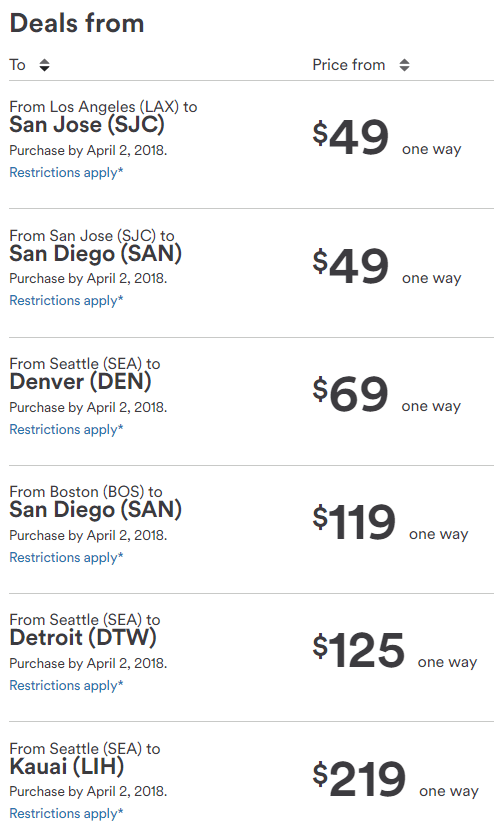Screen dimensions: 494x831
Task: Open Restrictions apply for the Los Angeles deal
Action: click(66, 172)
